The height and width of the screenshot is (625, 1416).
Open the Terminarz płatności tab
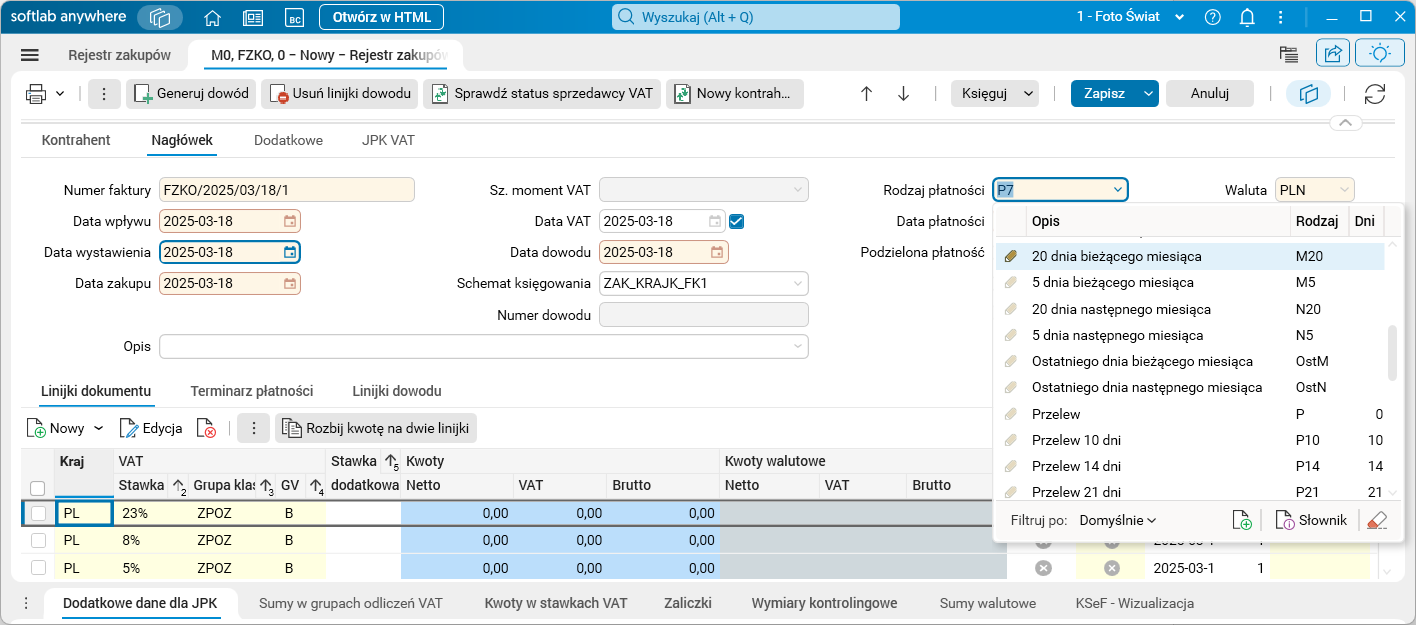[252, 391]
